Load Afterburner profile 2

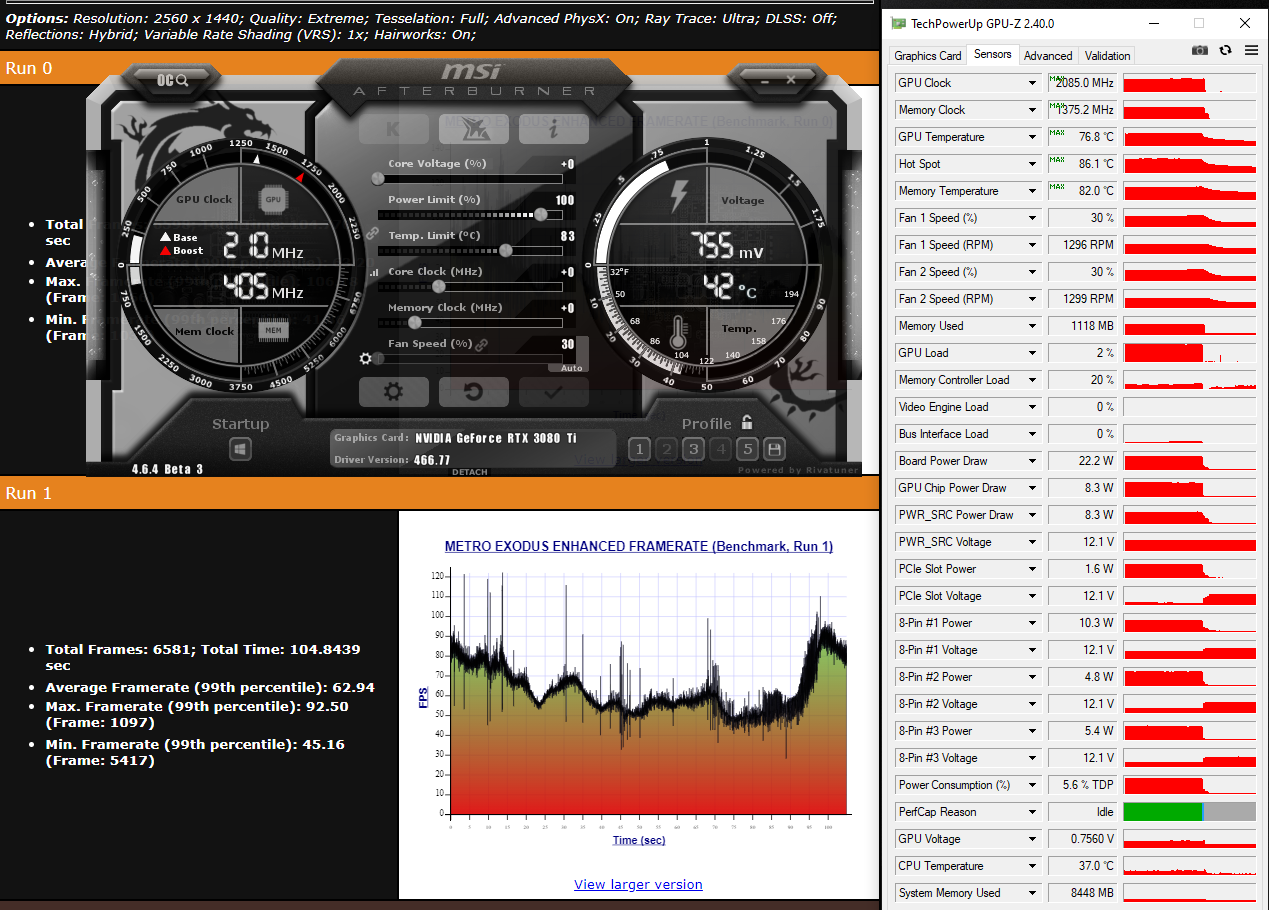(x=666, y=449)
